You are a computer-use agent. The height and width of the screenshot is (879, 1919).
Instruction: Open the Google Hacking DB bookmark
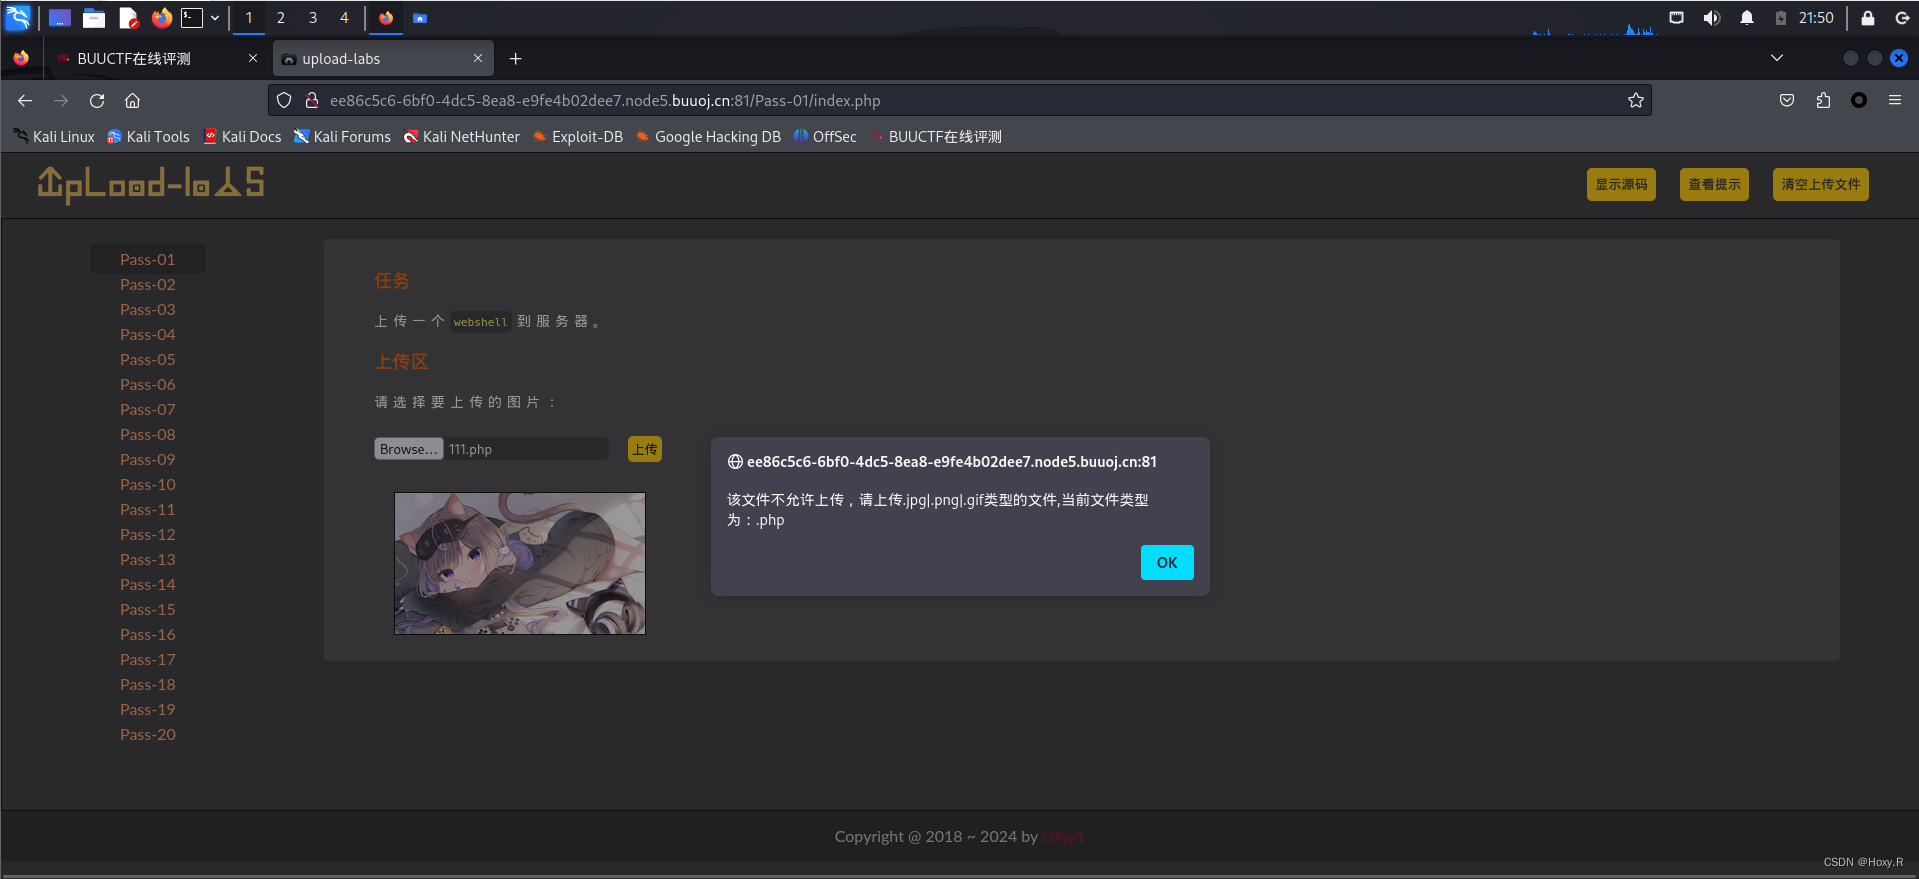pyautogui.click(x=708, y=137)
